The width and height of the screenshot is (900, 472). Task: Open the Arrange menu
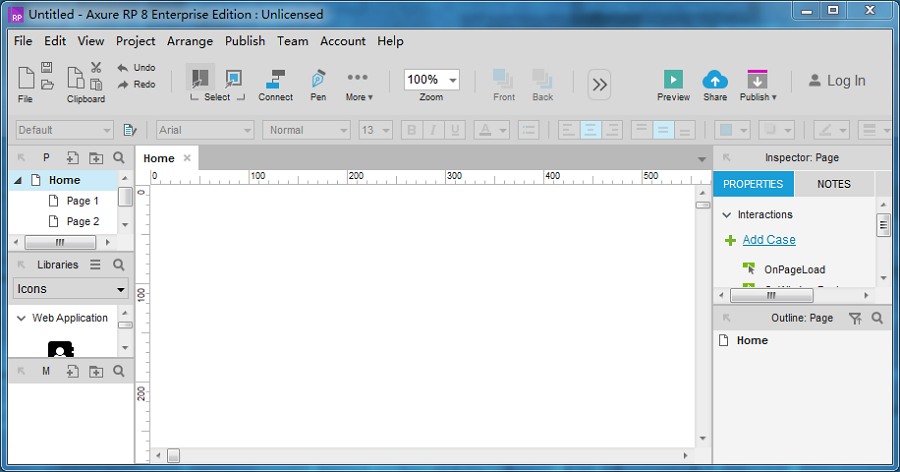point(190,41)
